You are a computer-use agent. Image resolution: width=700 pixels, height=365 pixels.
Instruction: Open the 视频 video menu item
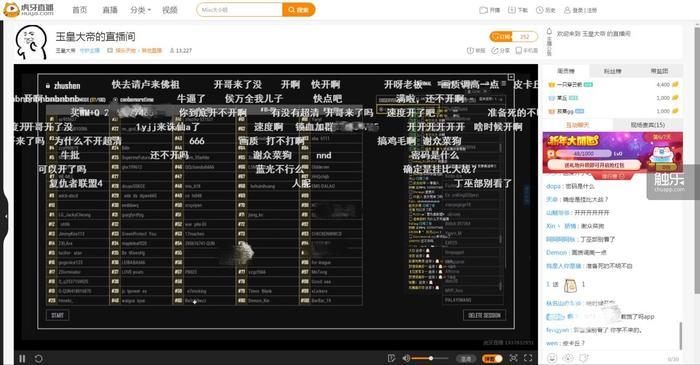click(170, 10)
